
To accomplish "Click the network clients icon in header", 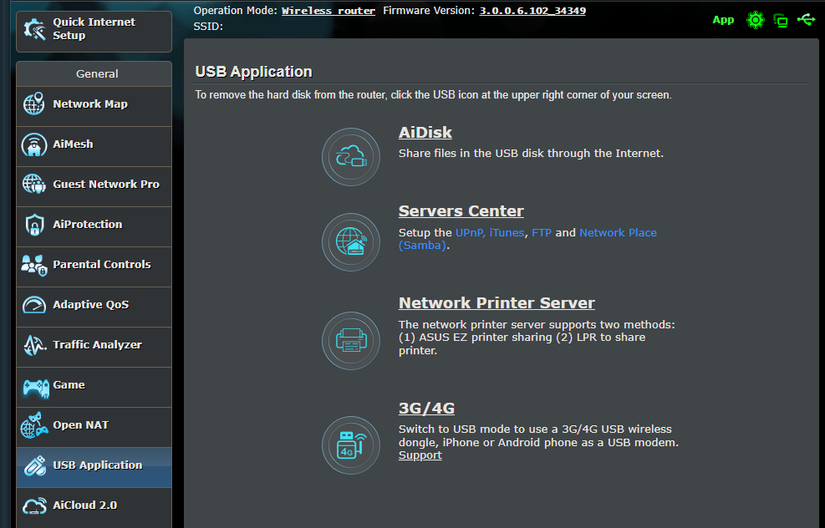I will pyautogui.click(x=781, y=20).
